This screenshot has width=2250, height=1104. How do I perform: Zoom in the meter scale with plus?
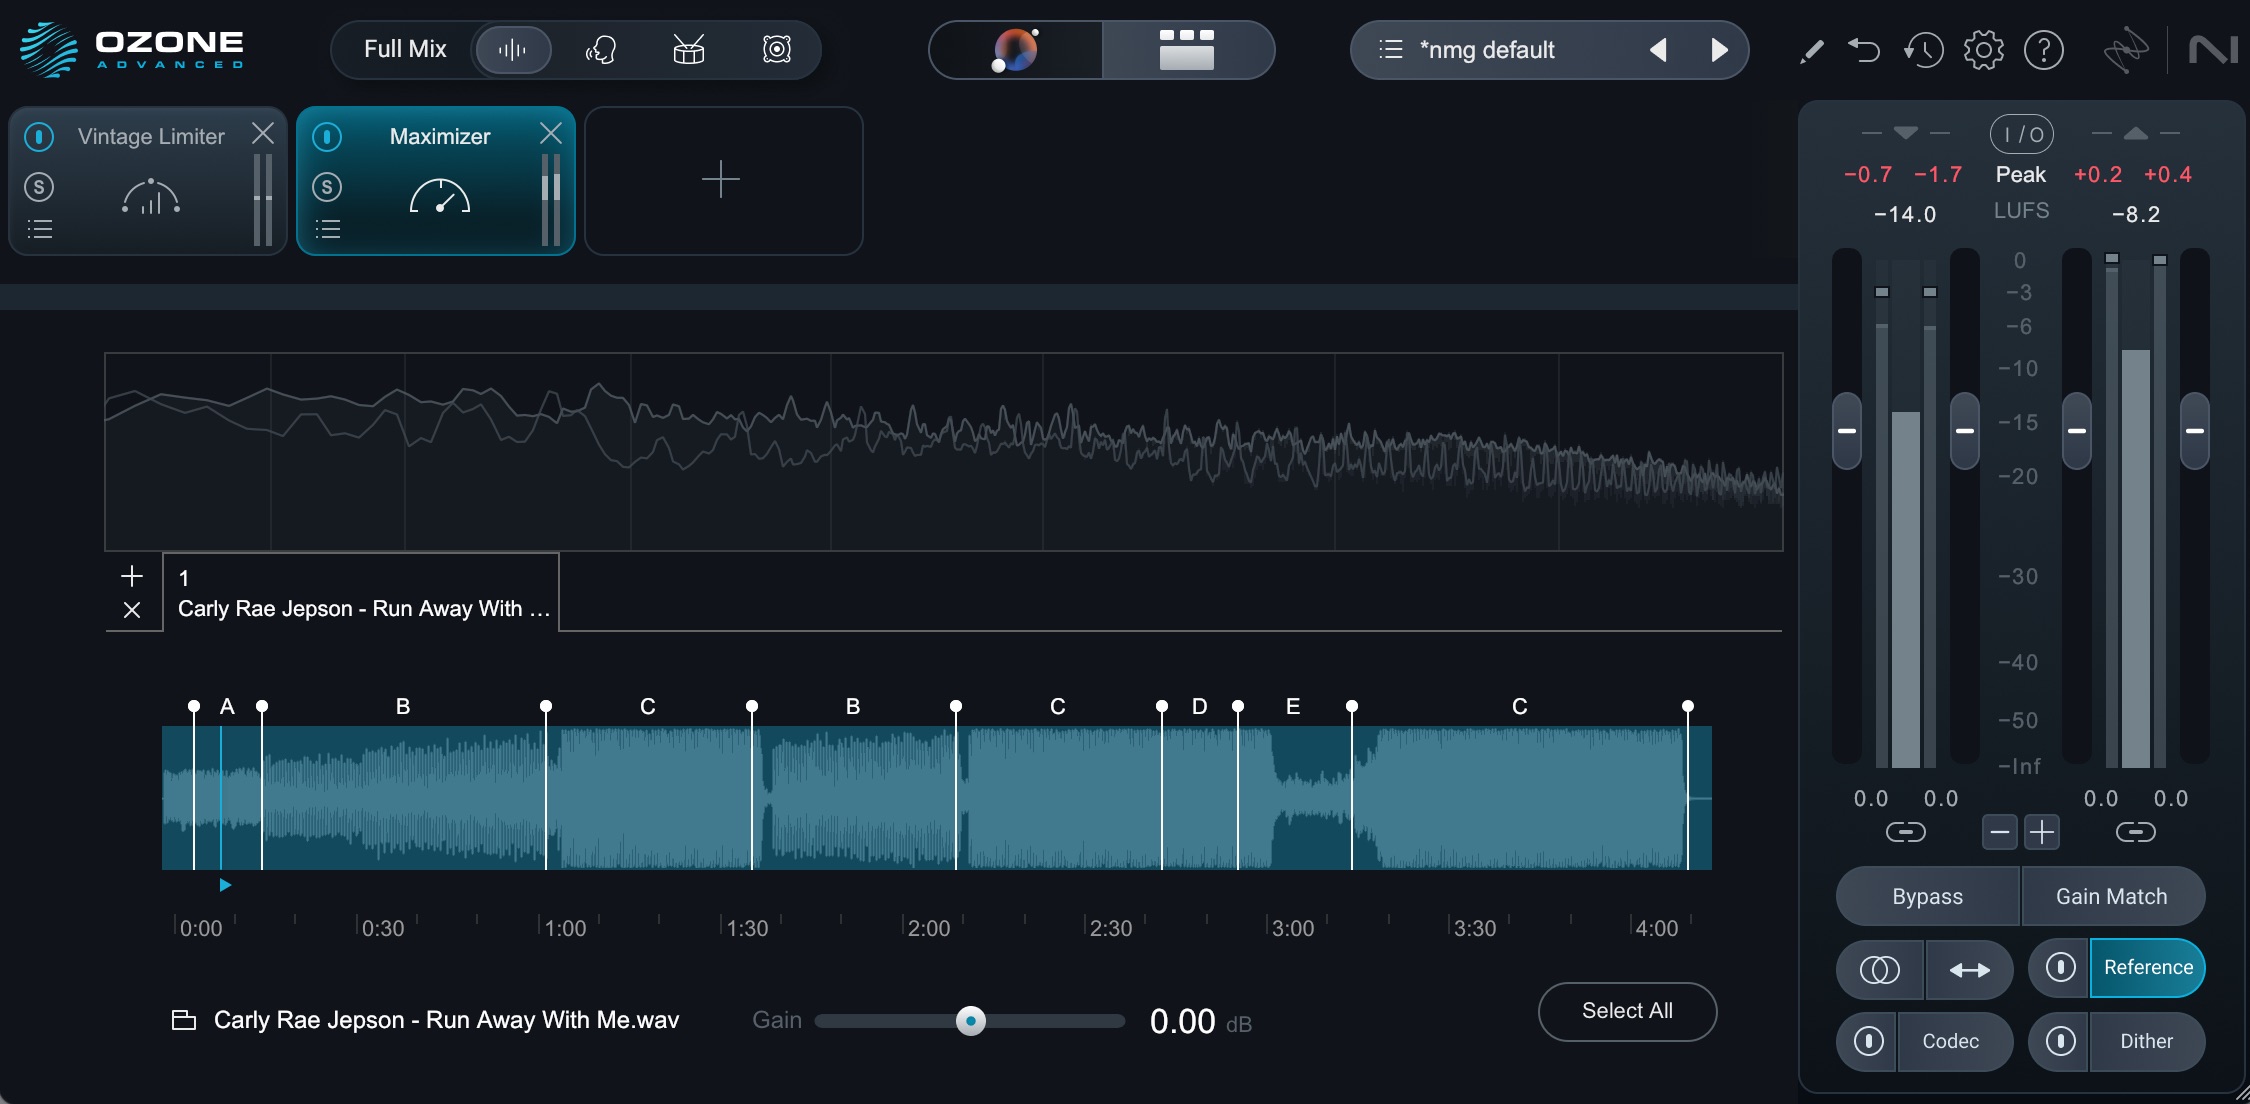tap(2042, 831)
